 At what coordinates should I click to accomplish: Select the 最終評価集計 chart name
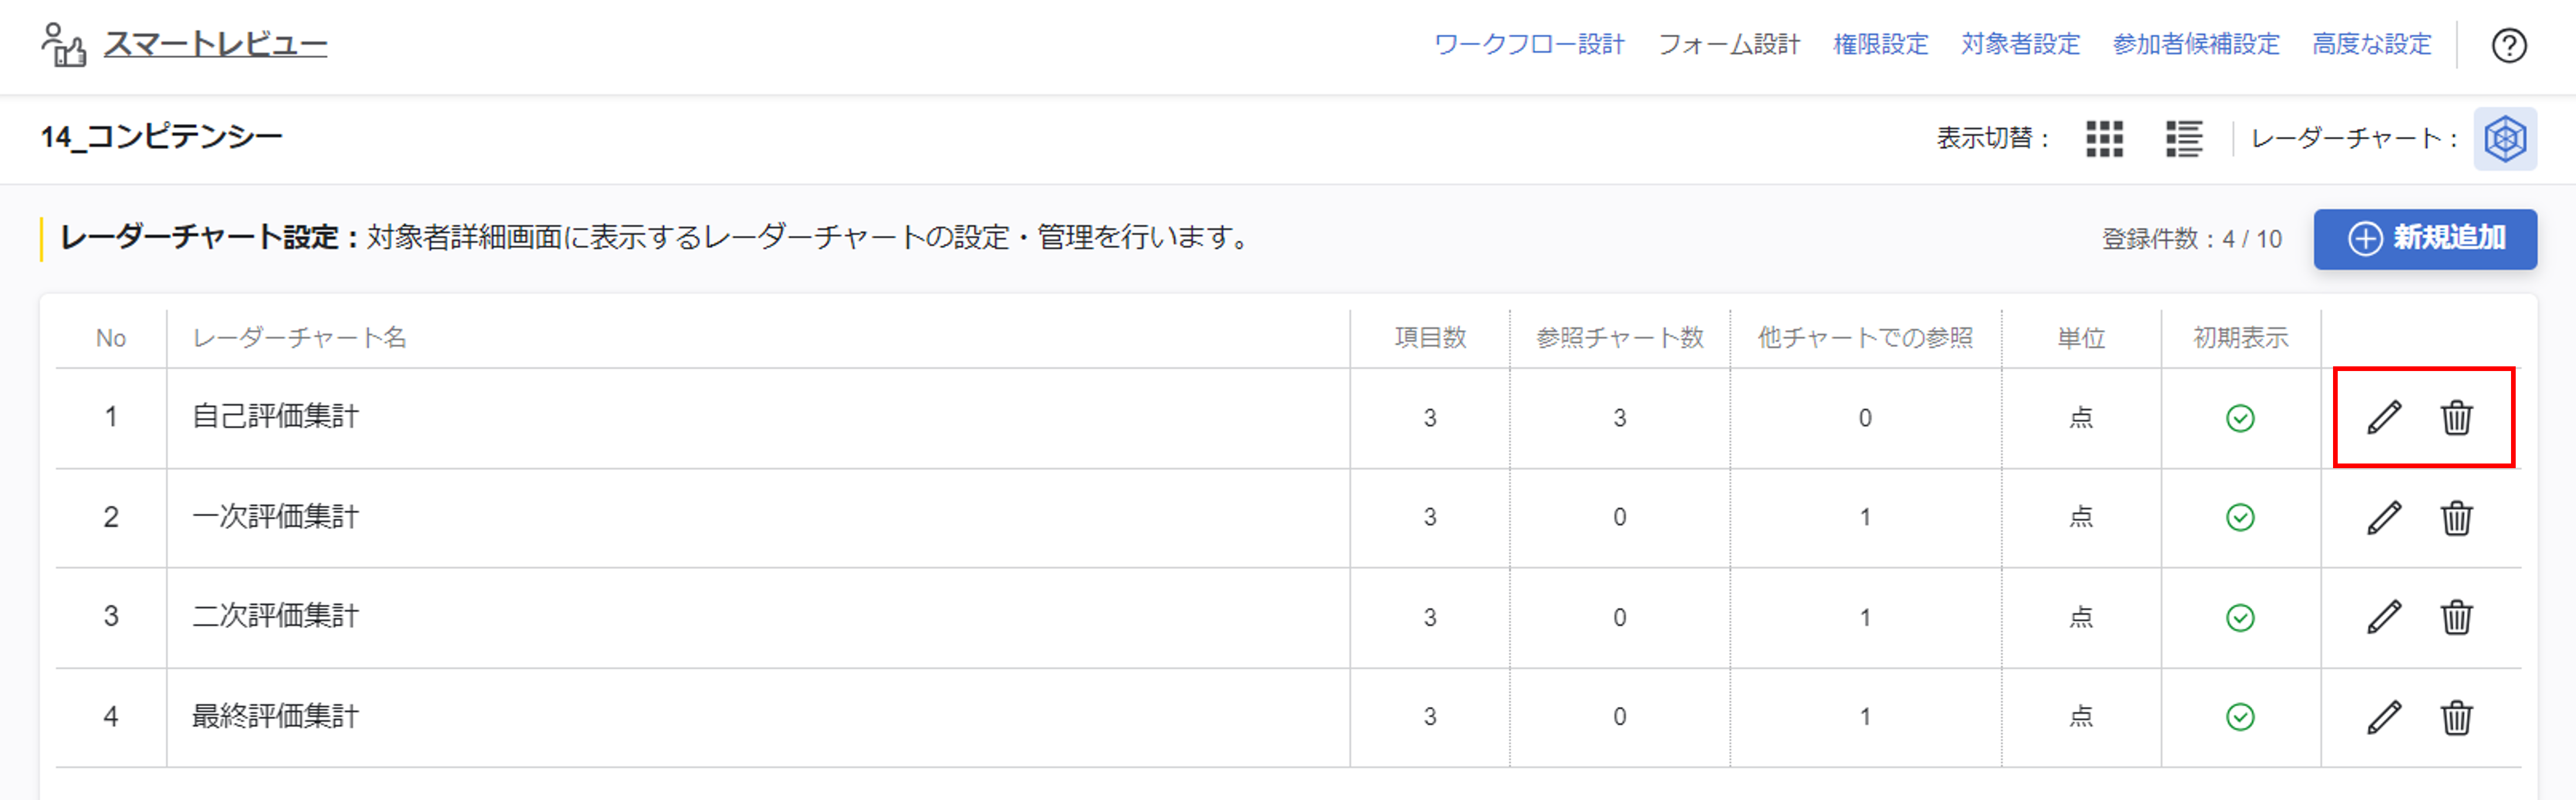point(275,717)
